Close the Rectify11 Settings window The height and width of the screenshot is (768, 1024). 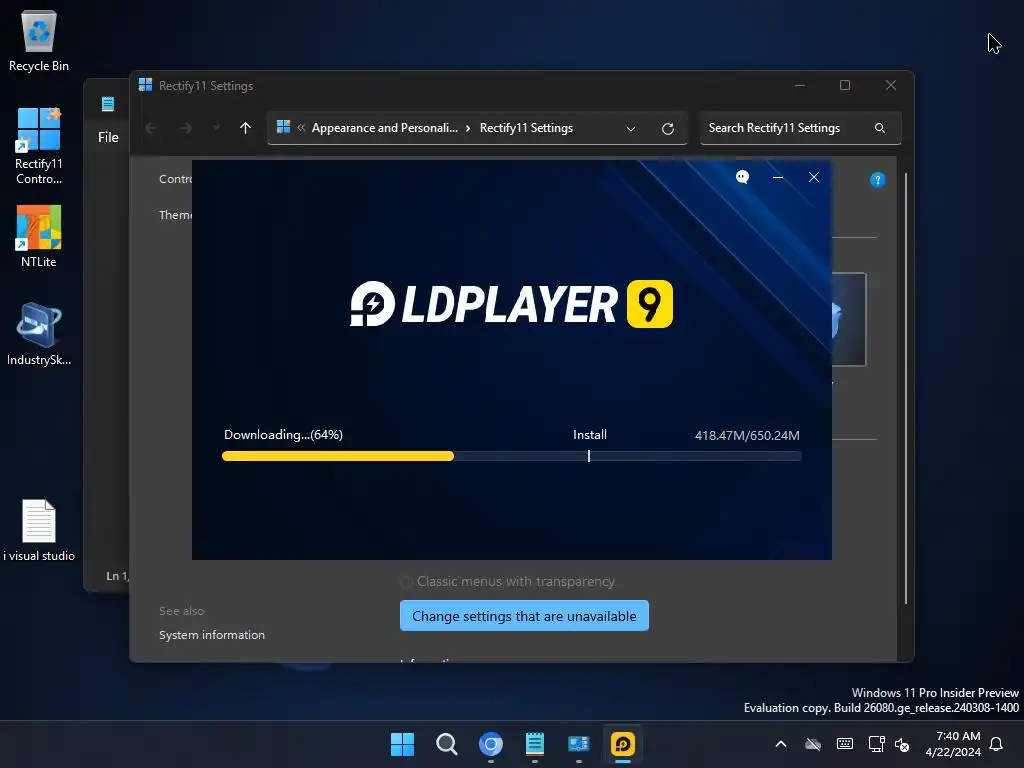coord(891,86)
